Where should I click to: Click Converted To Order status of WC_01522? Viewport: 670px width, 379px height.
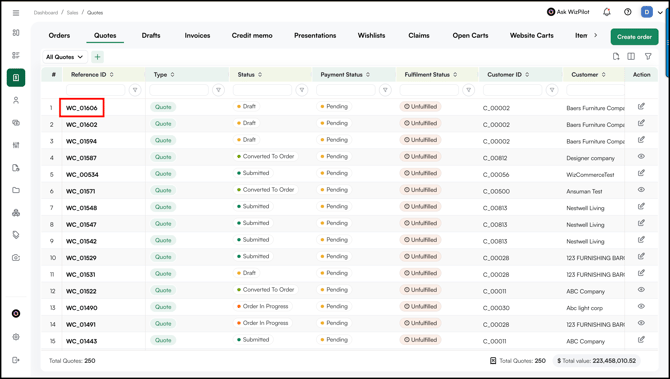click(x=266, y=290)
